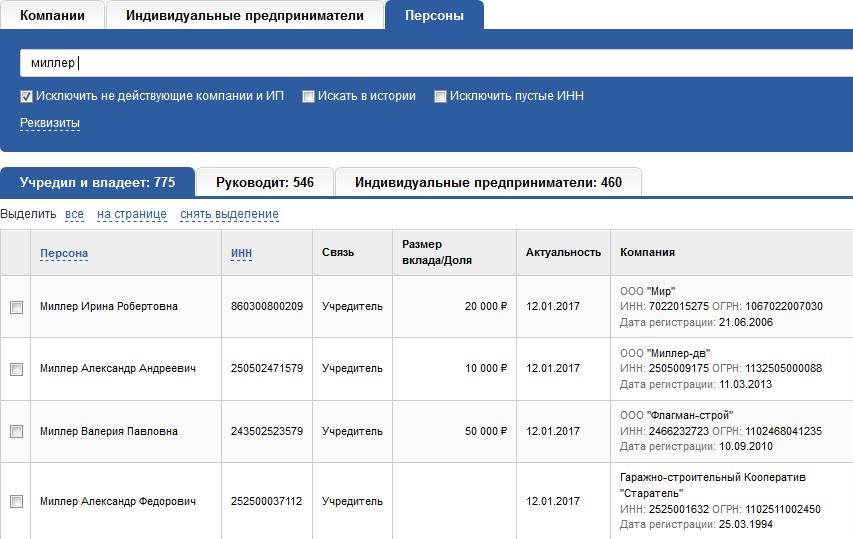The image size is (853, 539).
Task: Select the Миллер Александр Андреевич row checkbox
Action: 16,369
